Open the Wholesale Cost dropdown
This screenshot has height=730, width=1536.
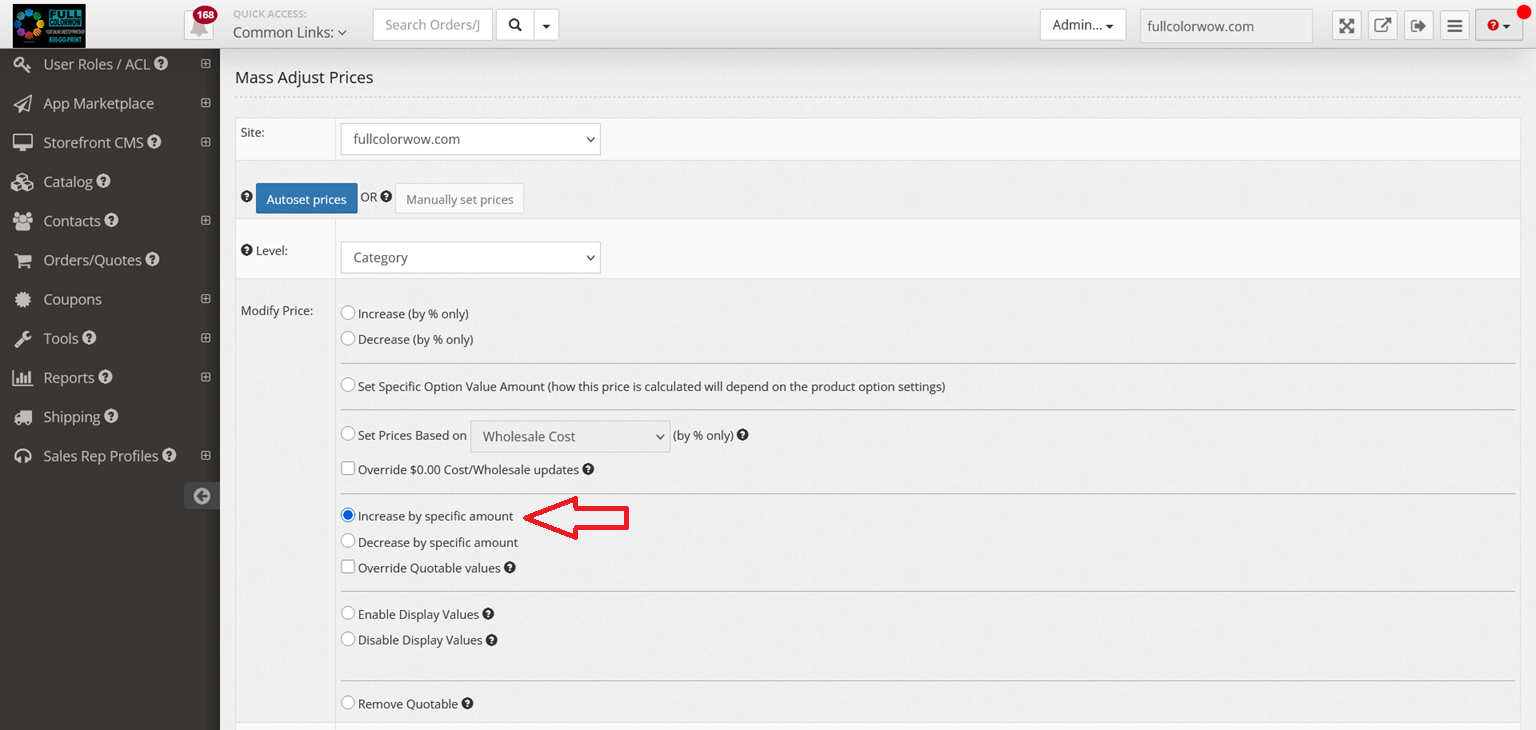[570, 436]
